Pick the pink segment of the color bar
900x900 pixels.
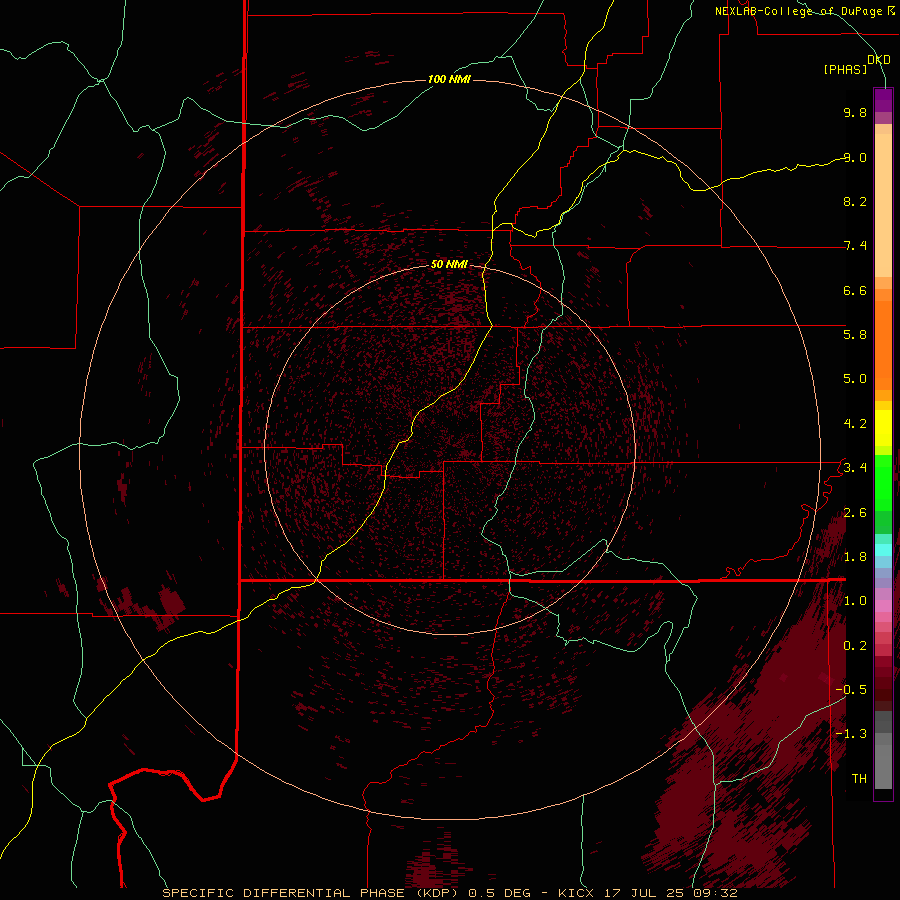pyautogui.click(x=883, y=606)
